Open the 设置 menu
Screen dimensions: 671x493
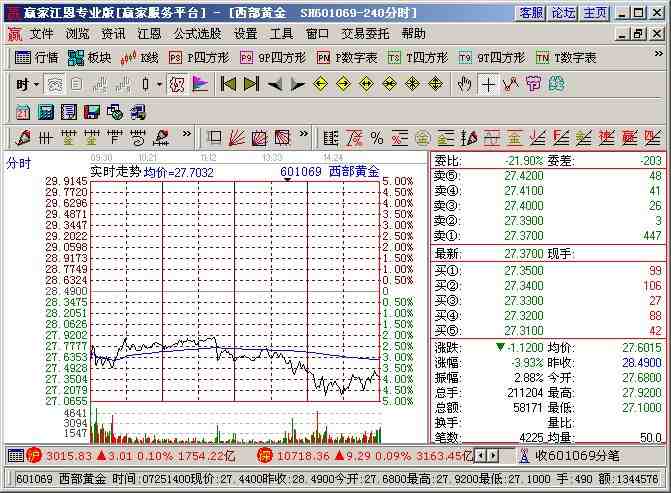245,33
